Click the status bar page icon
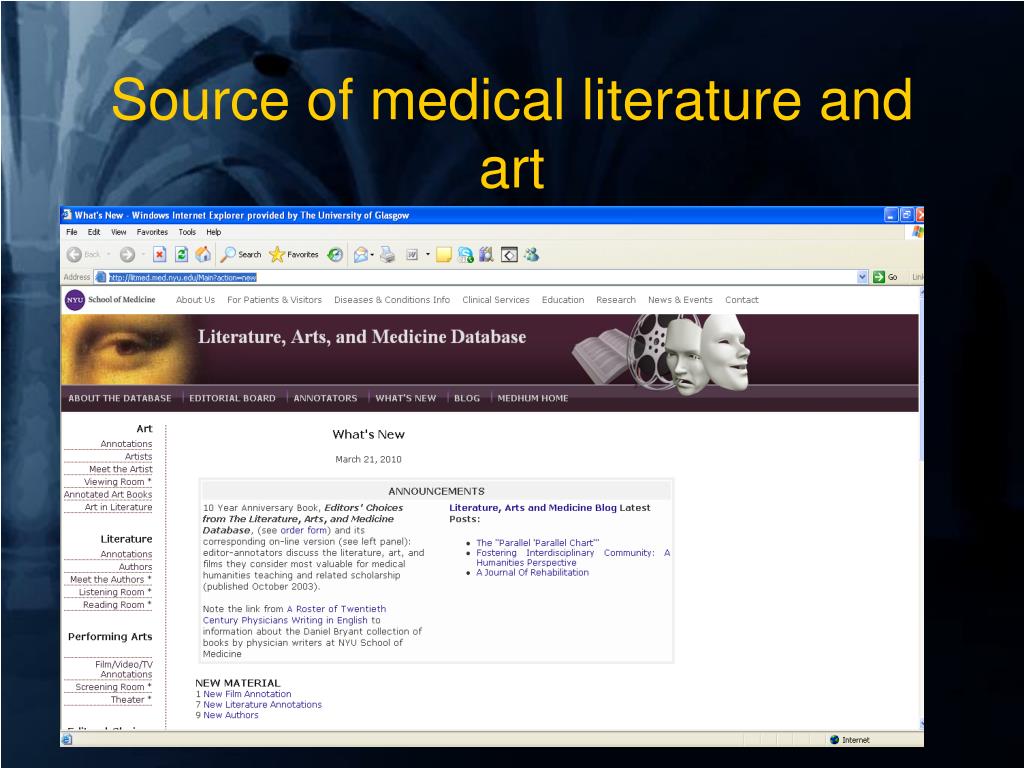The image size is (1024, 768). [67, 739]
